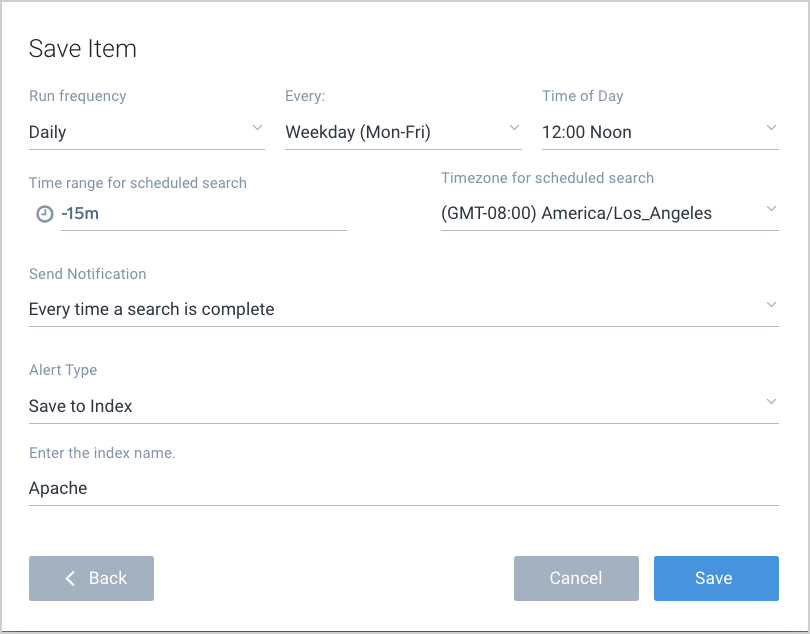Go back using the Back button label

coord(108,578)
